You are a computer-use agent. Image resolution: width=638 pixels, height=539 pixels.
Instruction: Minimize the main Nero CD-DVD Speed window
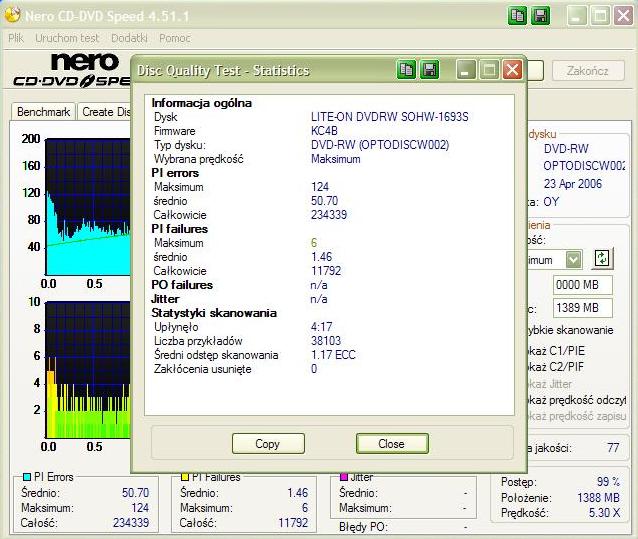pos(577,16)
